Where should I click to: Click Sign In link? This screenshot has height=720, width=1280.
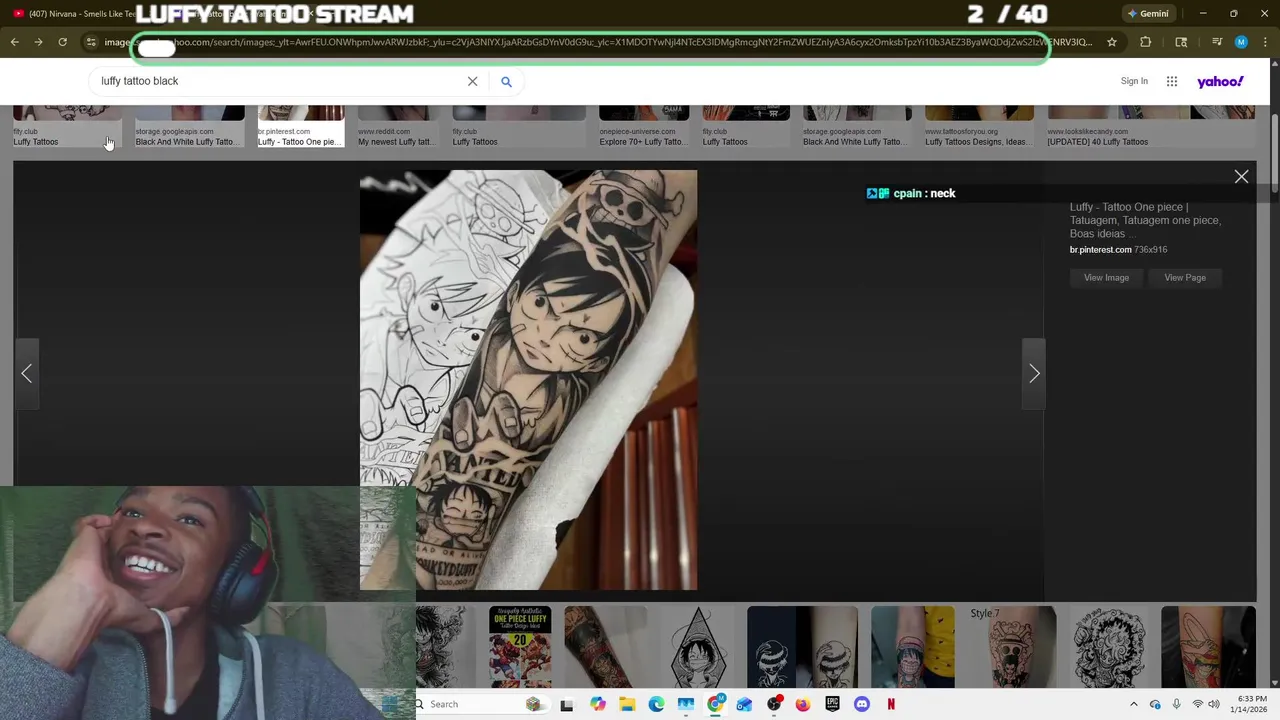click(1134, 81)
